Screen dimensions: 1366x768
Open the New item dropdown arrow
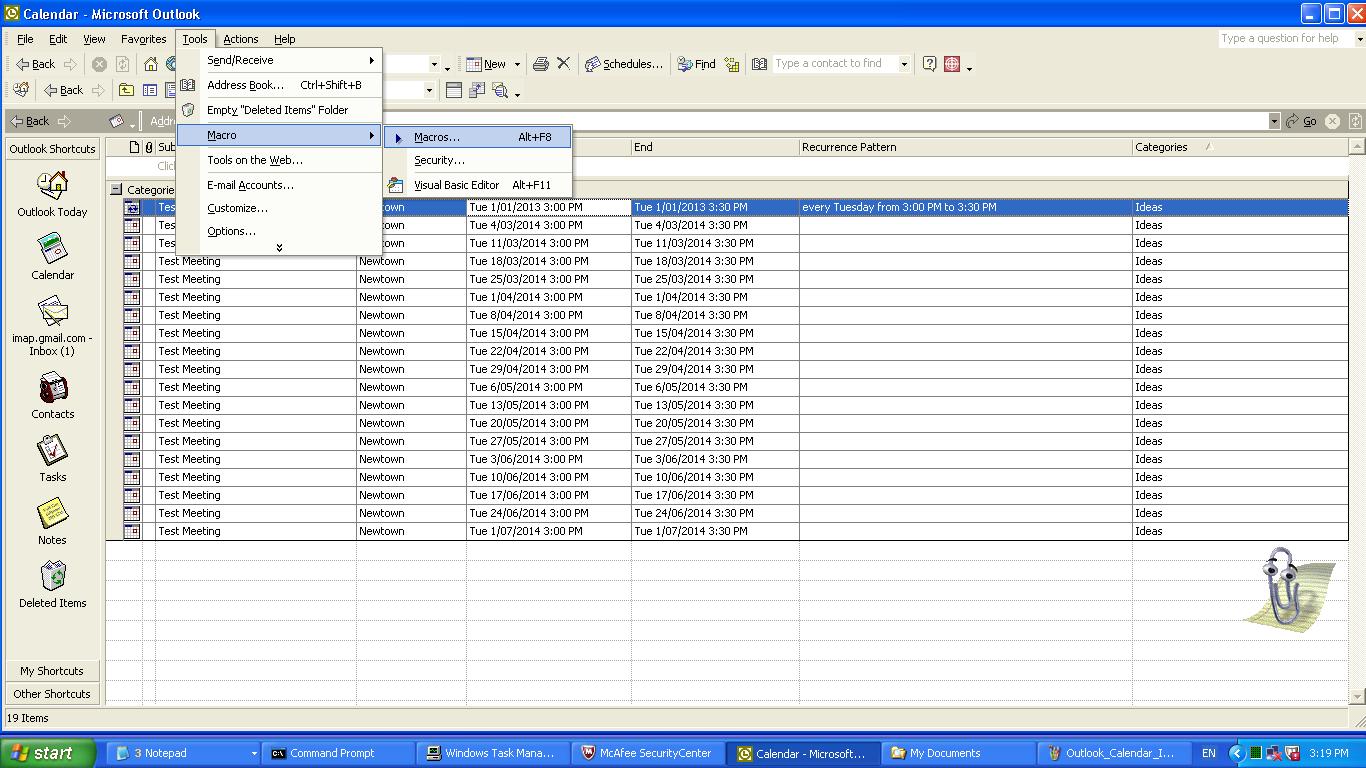click(517, 64)
